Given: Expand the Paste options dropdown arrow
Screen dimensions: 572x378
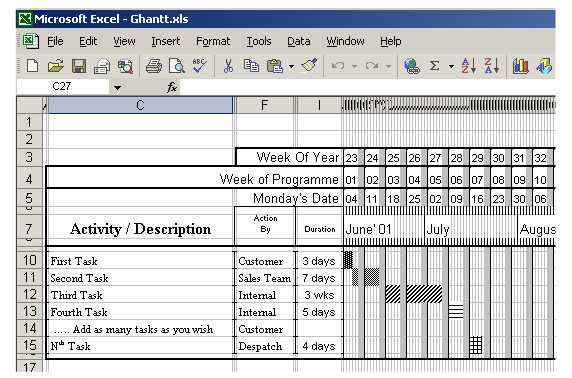Looking at the screenshot, I should (291, 66).
